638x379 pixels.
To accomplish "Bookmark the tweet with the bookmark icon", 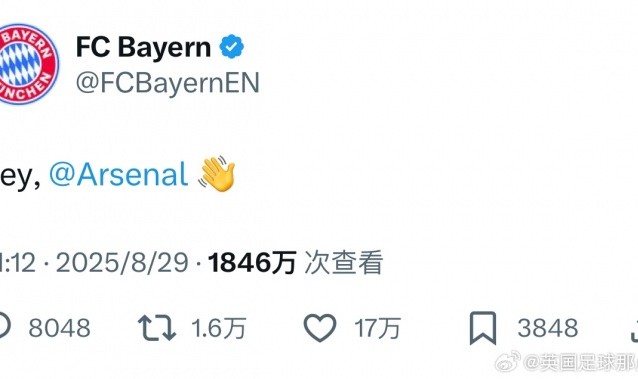I will pos(483,328).
